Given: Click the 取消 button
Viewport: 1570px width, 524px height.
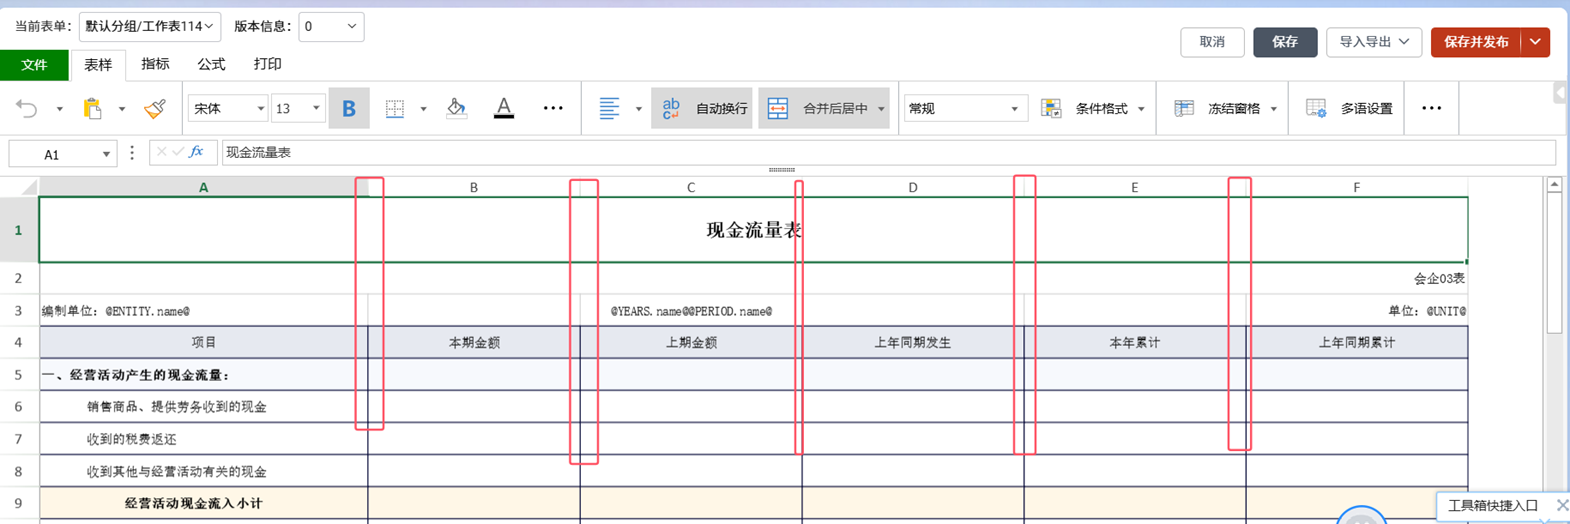Looking at the screenshot, I should pyautogui.click(x=1212, y=42).
